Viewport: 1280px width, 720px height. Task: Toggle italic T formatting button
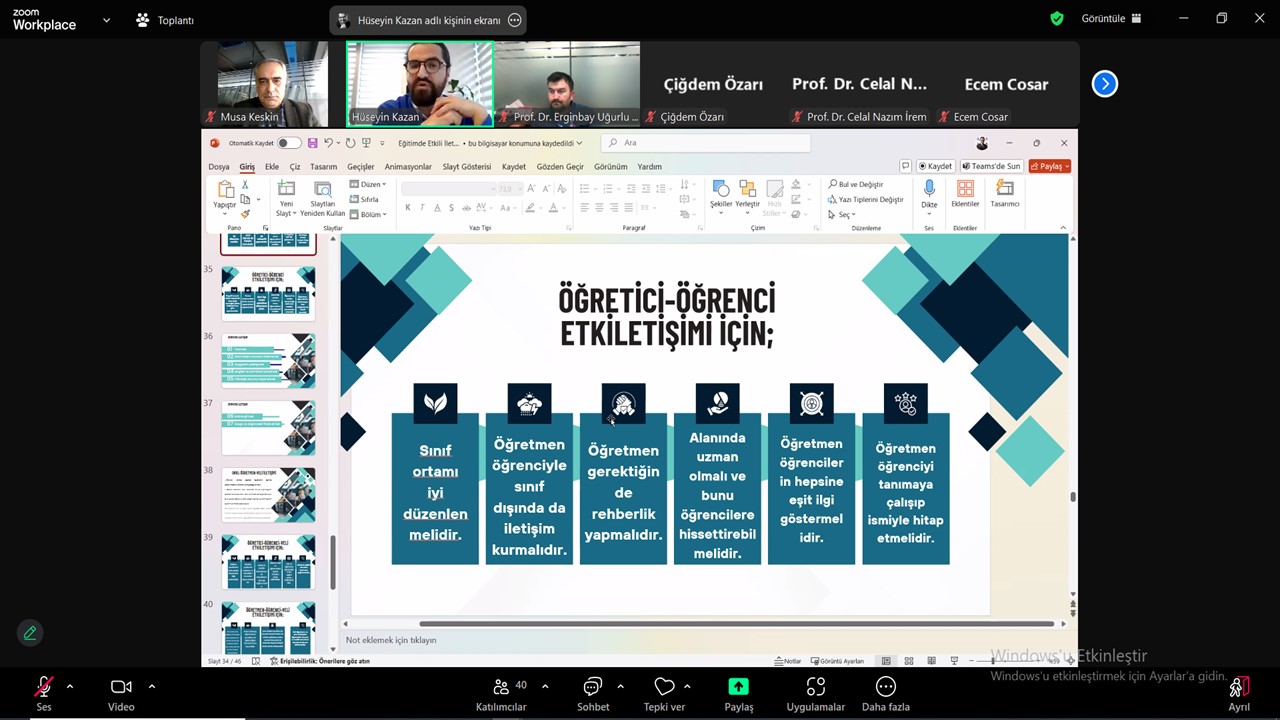click(422, 208)
